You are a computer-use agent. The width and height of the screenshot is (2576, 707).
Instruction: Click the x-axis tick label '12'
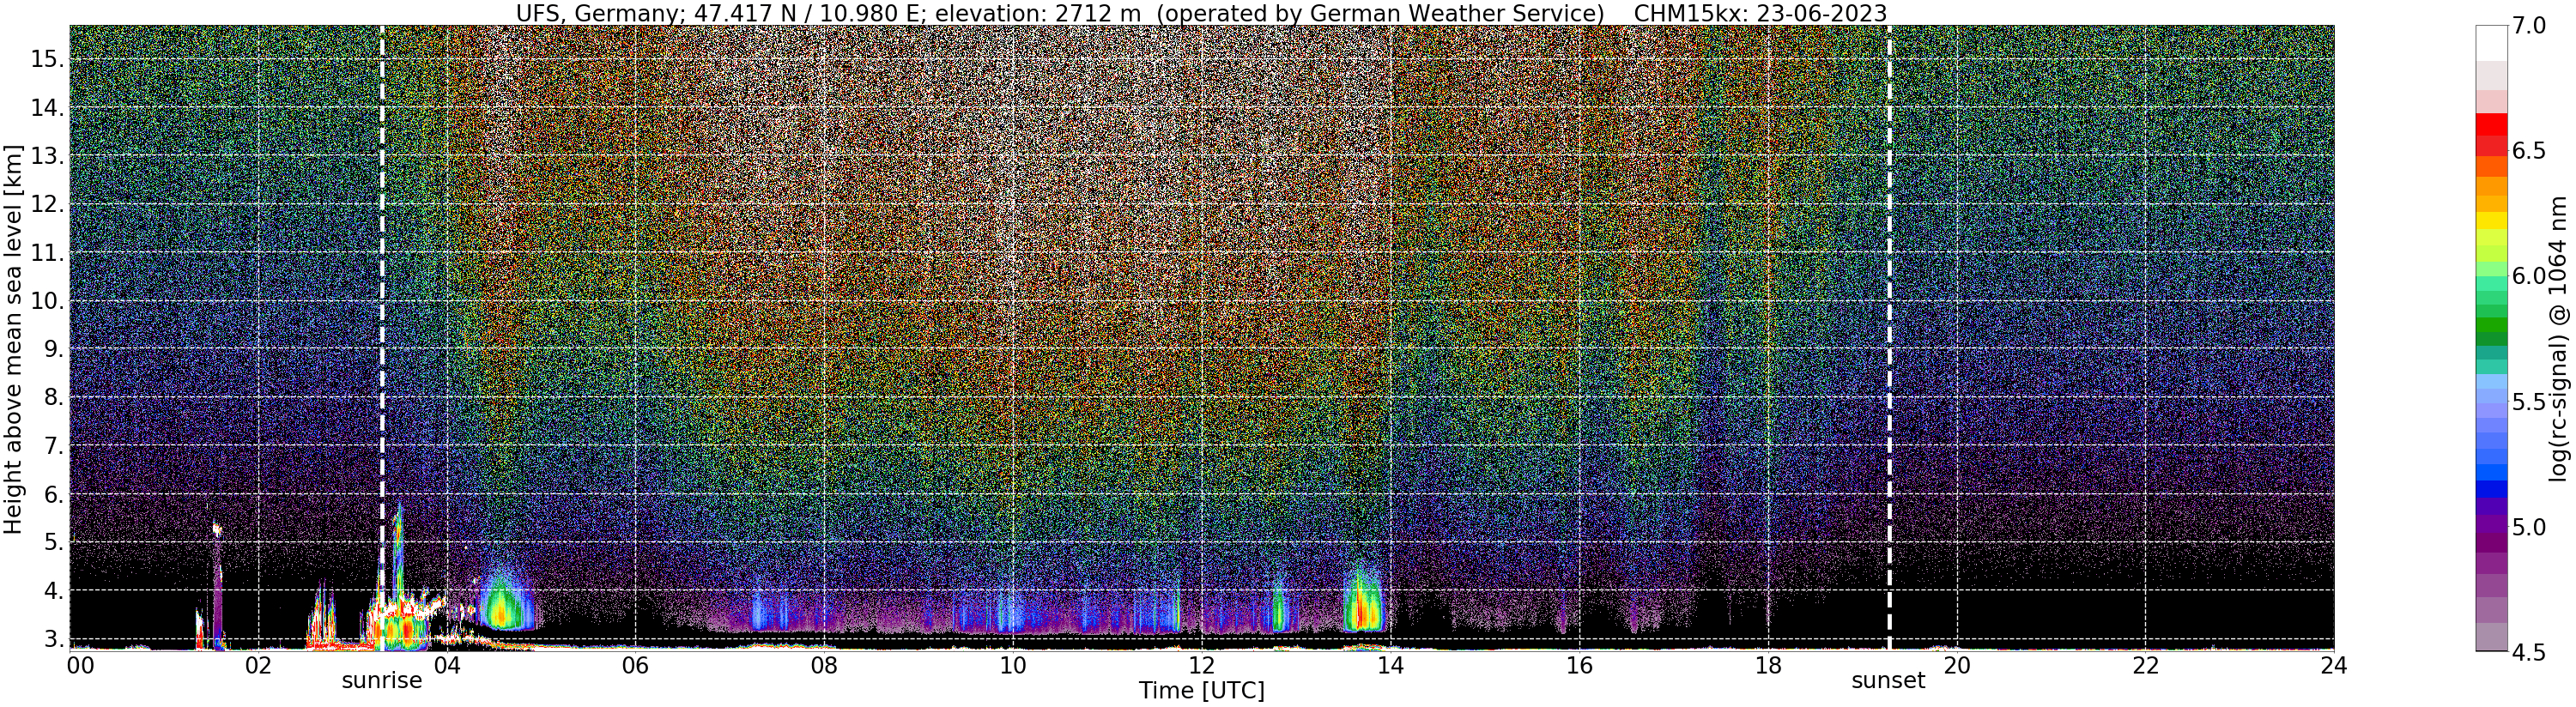pos(1202,665)
